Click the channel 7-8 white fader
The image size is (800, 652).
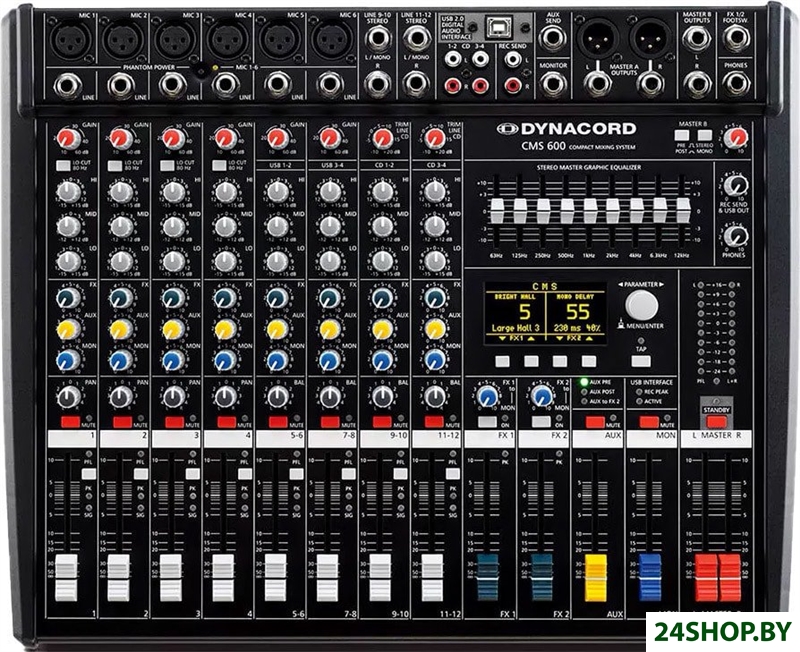[x=328, y=578]
